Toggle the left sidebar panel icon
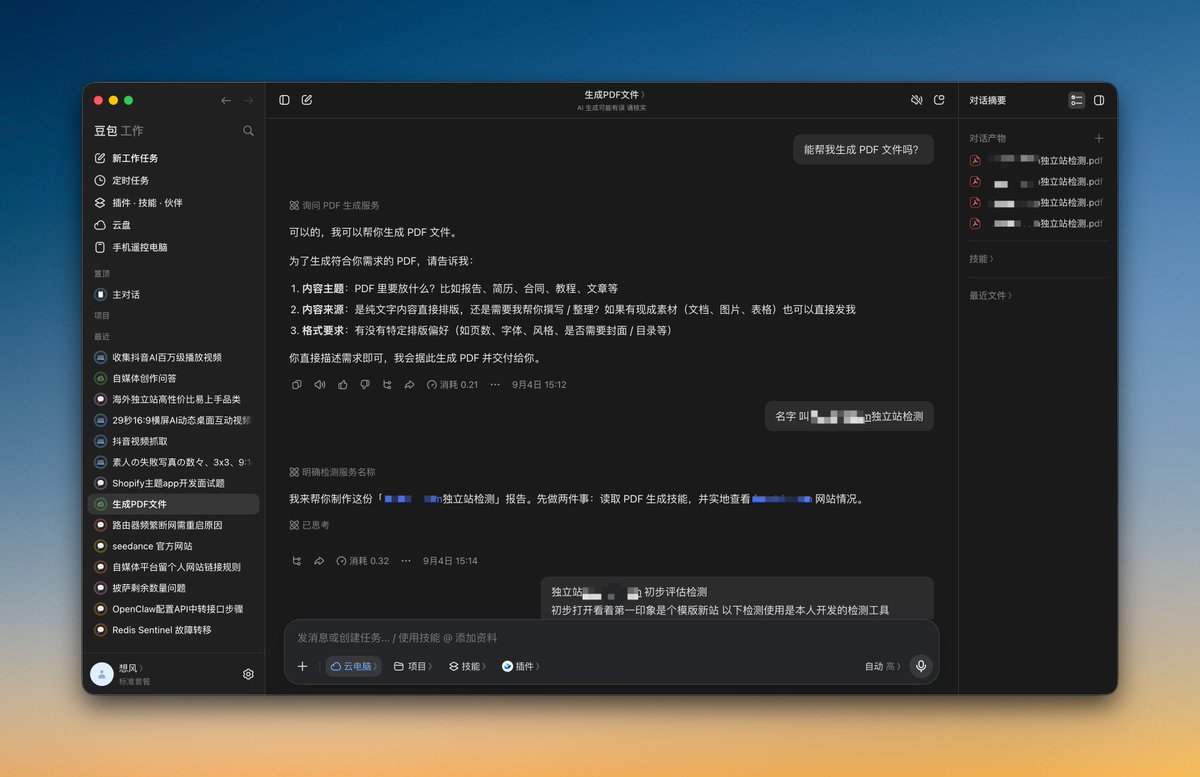The width and height of the screenshot is (1200, 777). point(285,100)
